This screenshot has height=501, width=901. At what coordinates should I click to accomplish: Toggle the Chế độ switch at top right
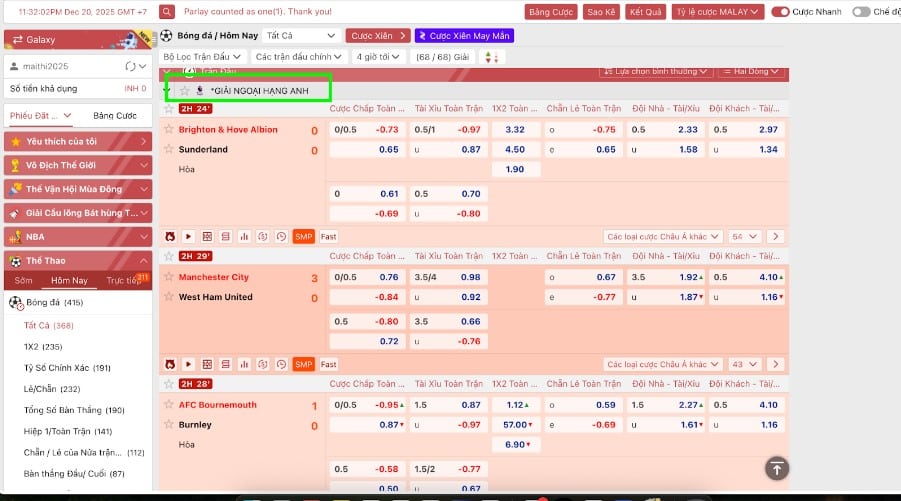(x=861, y=11)
